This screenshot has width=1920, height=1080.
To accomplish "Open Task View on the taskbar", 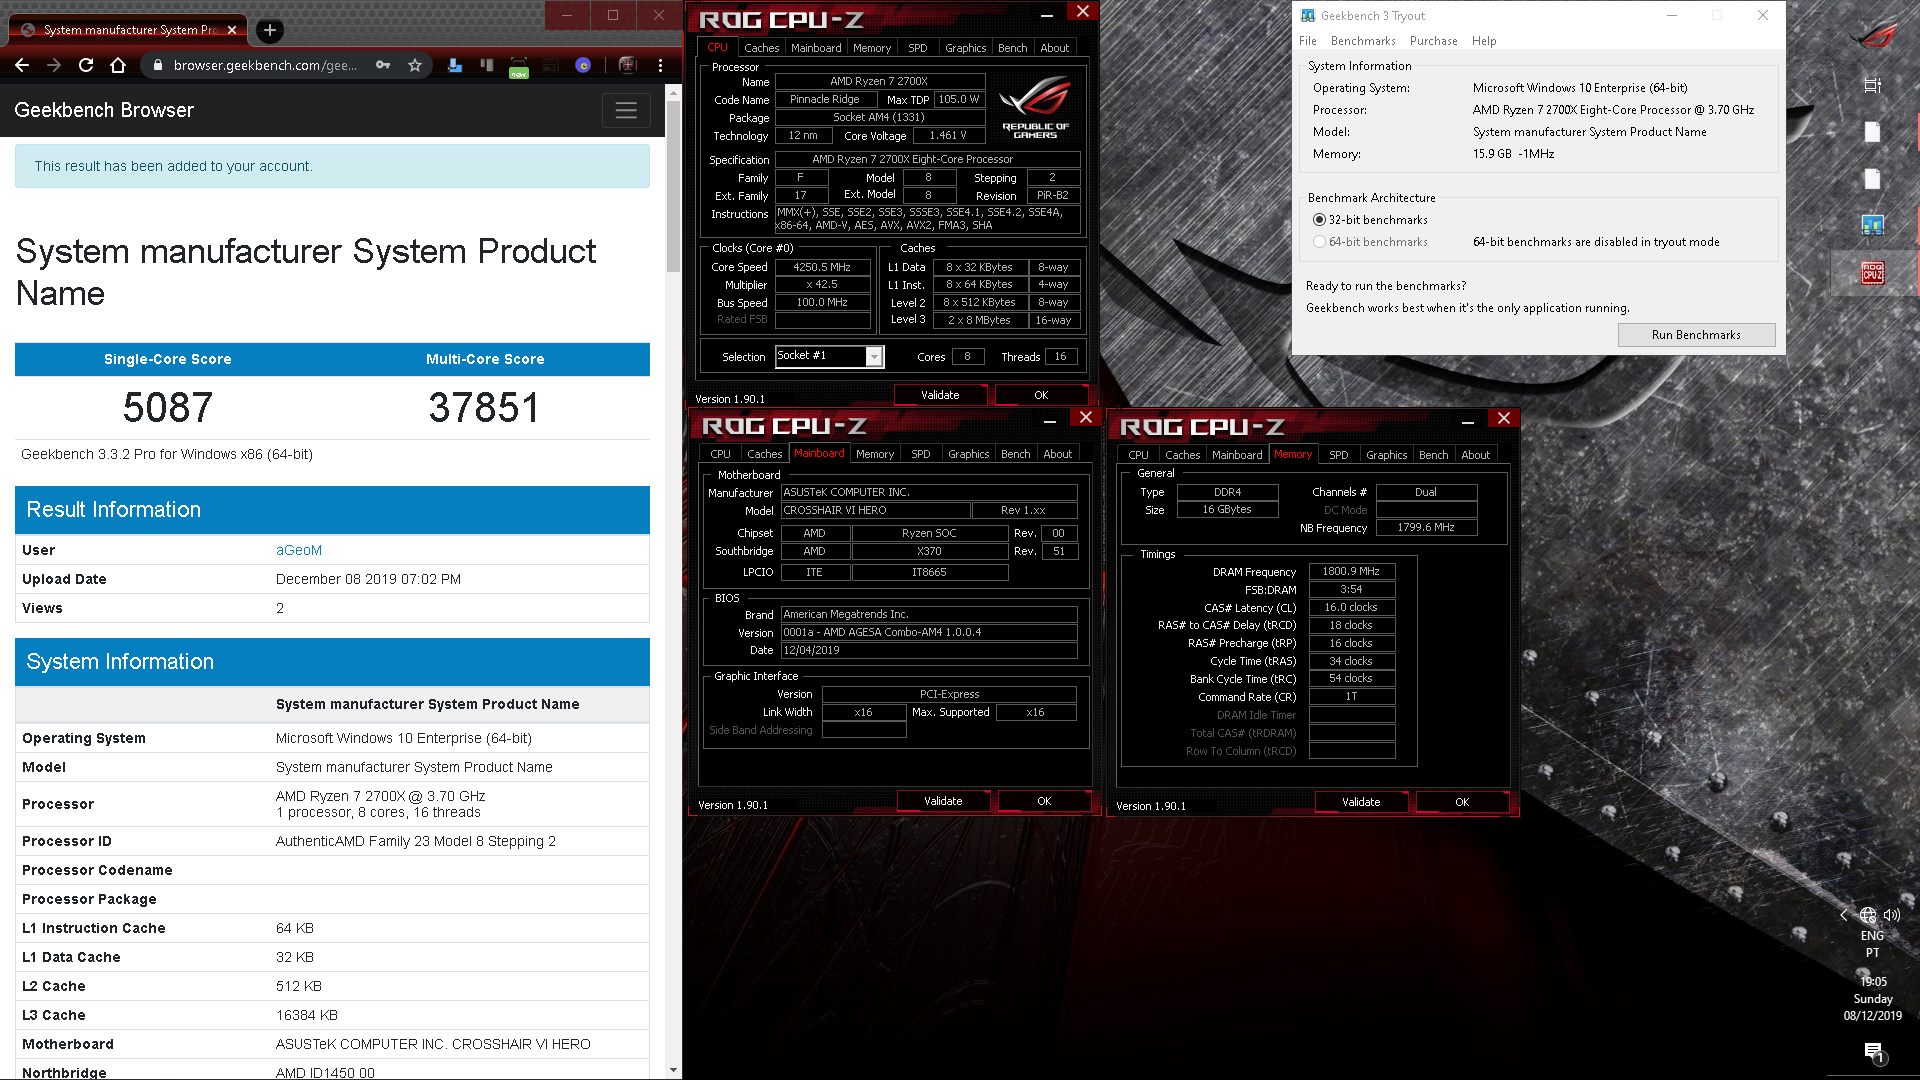I will [x=1873, y=85].
